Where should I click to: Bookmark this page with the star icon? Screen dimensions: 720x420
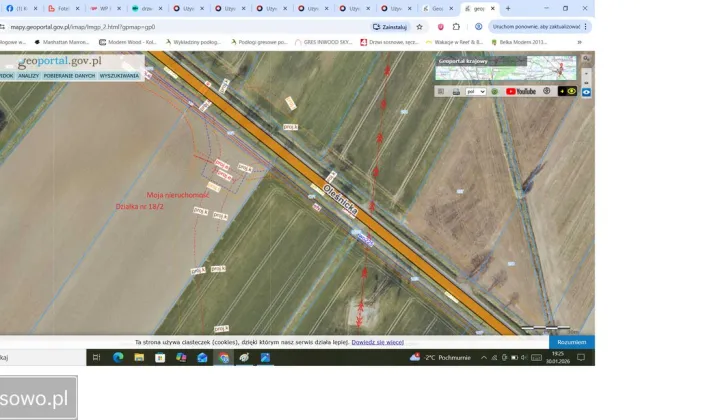pyautogui.click(x=419, y=27)
